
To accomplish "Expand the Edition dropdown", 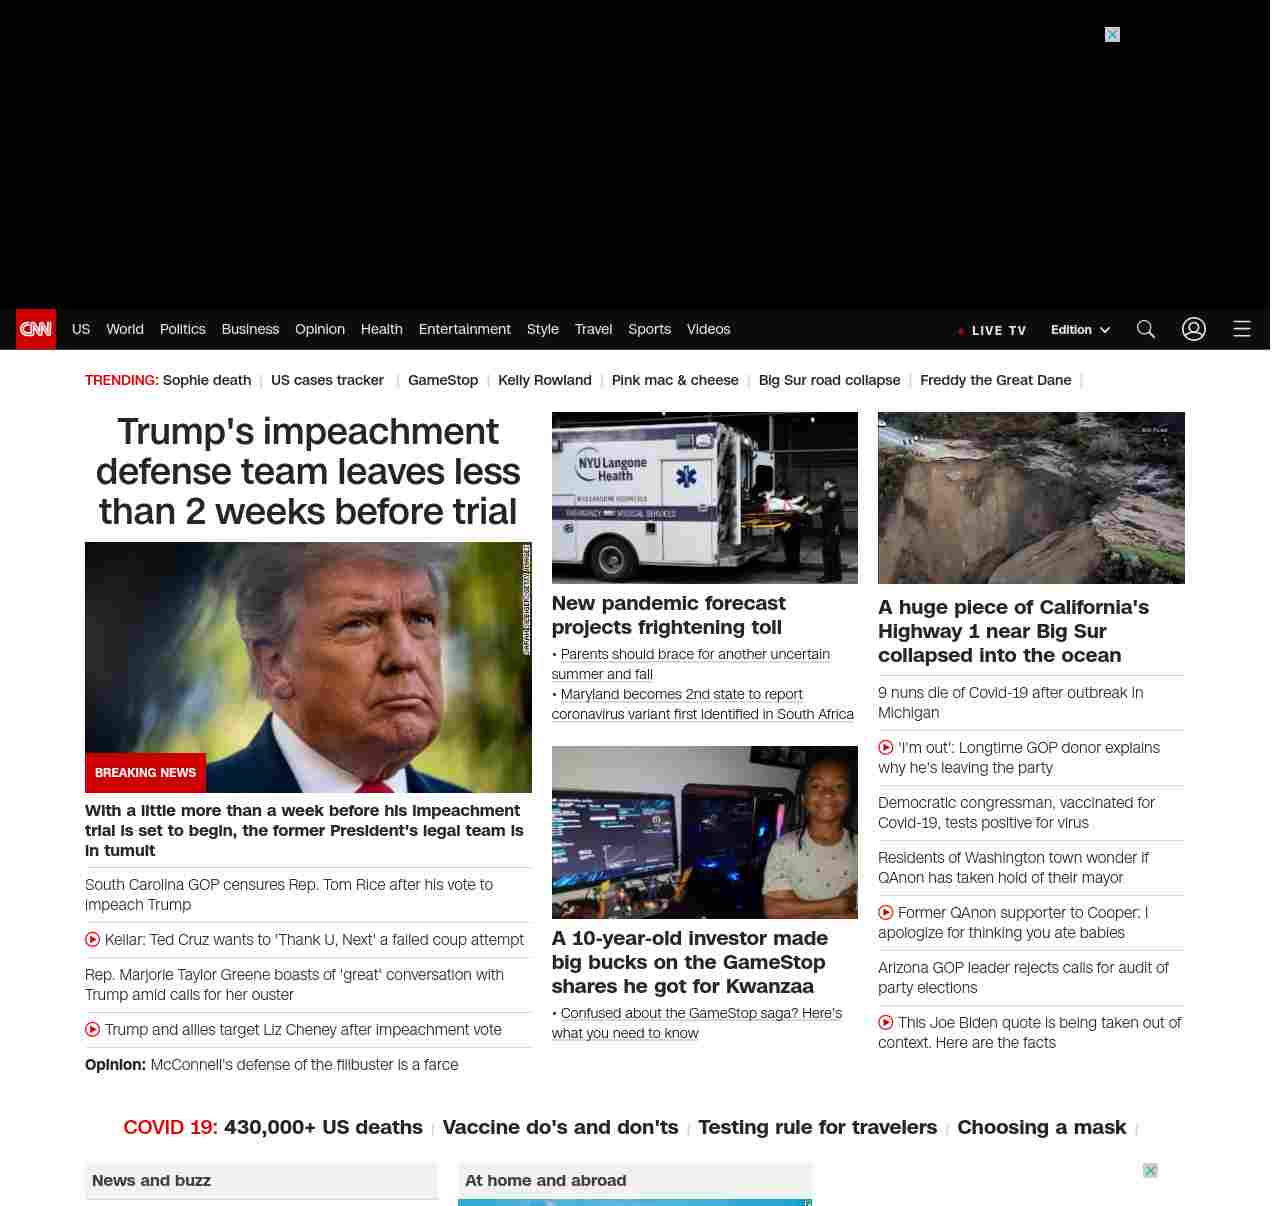I will point(1080,330).
